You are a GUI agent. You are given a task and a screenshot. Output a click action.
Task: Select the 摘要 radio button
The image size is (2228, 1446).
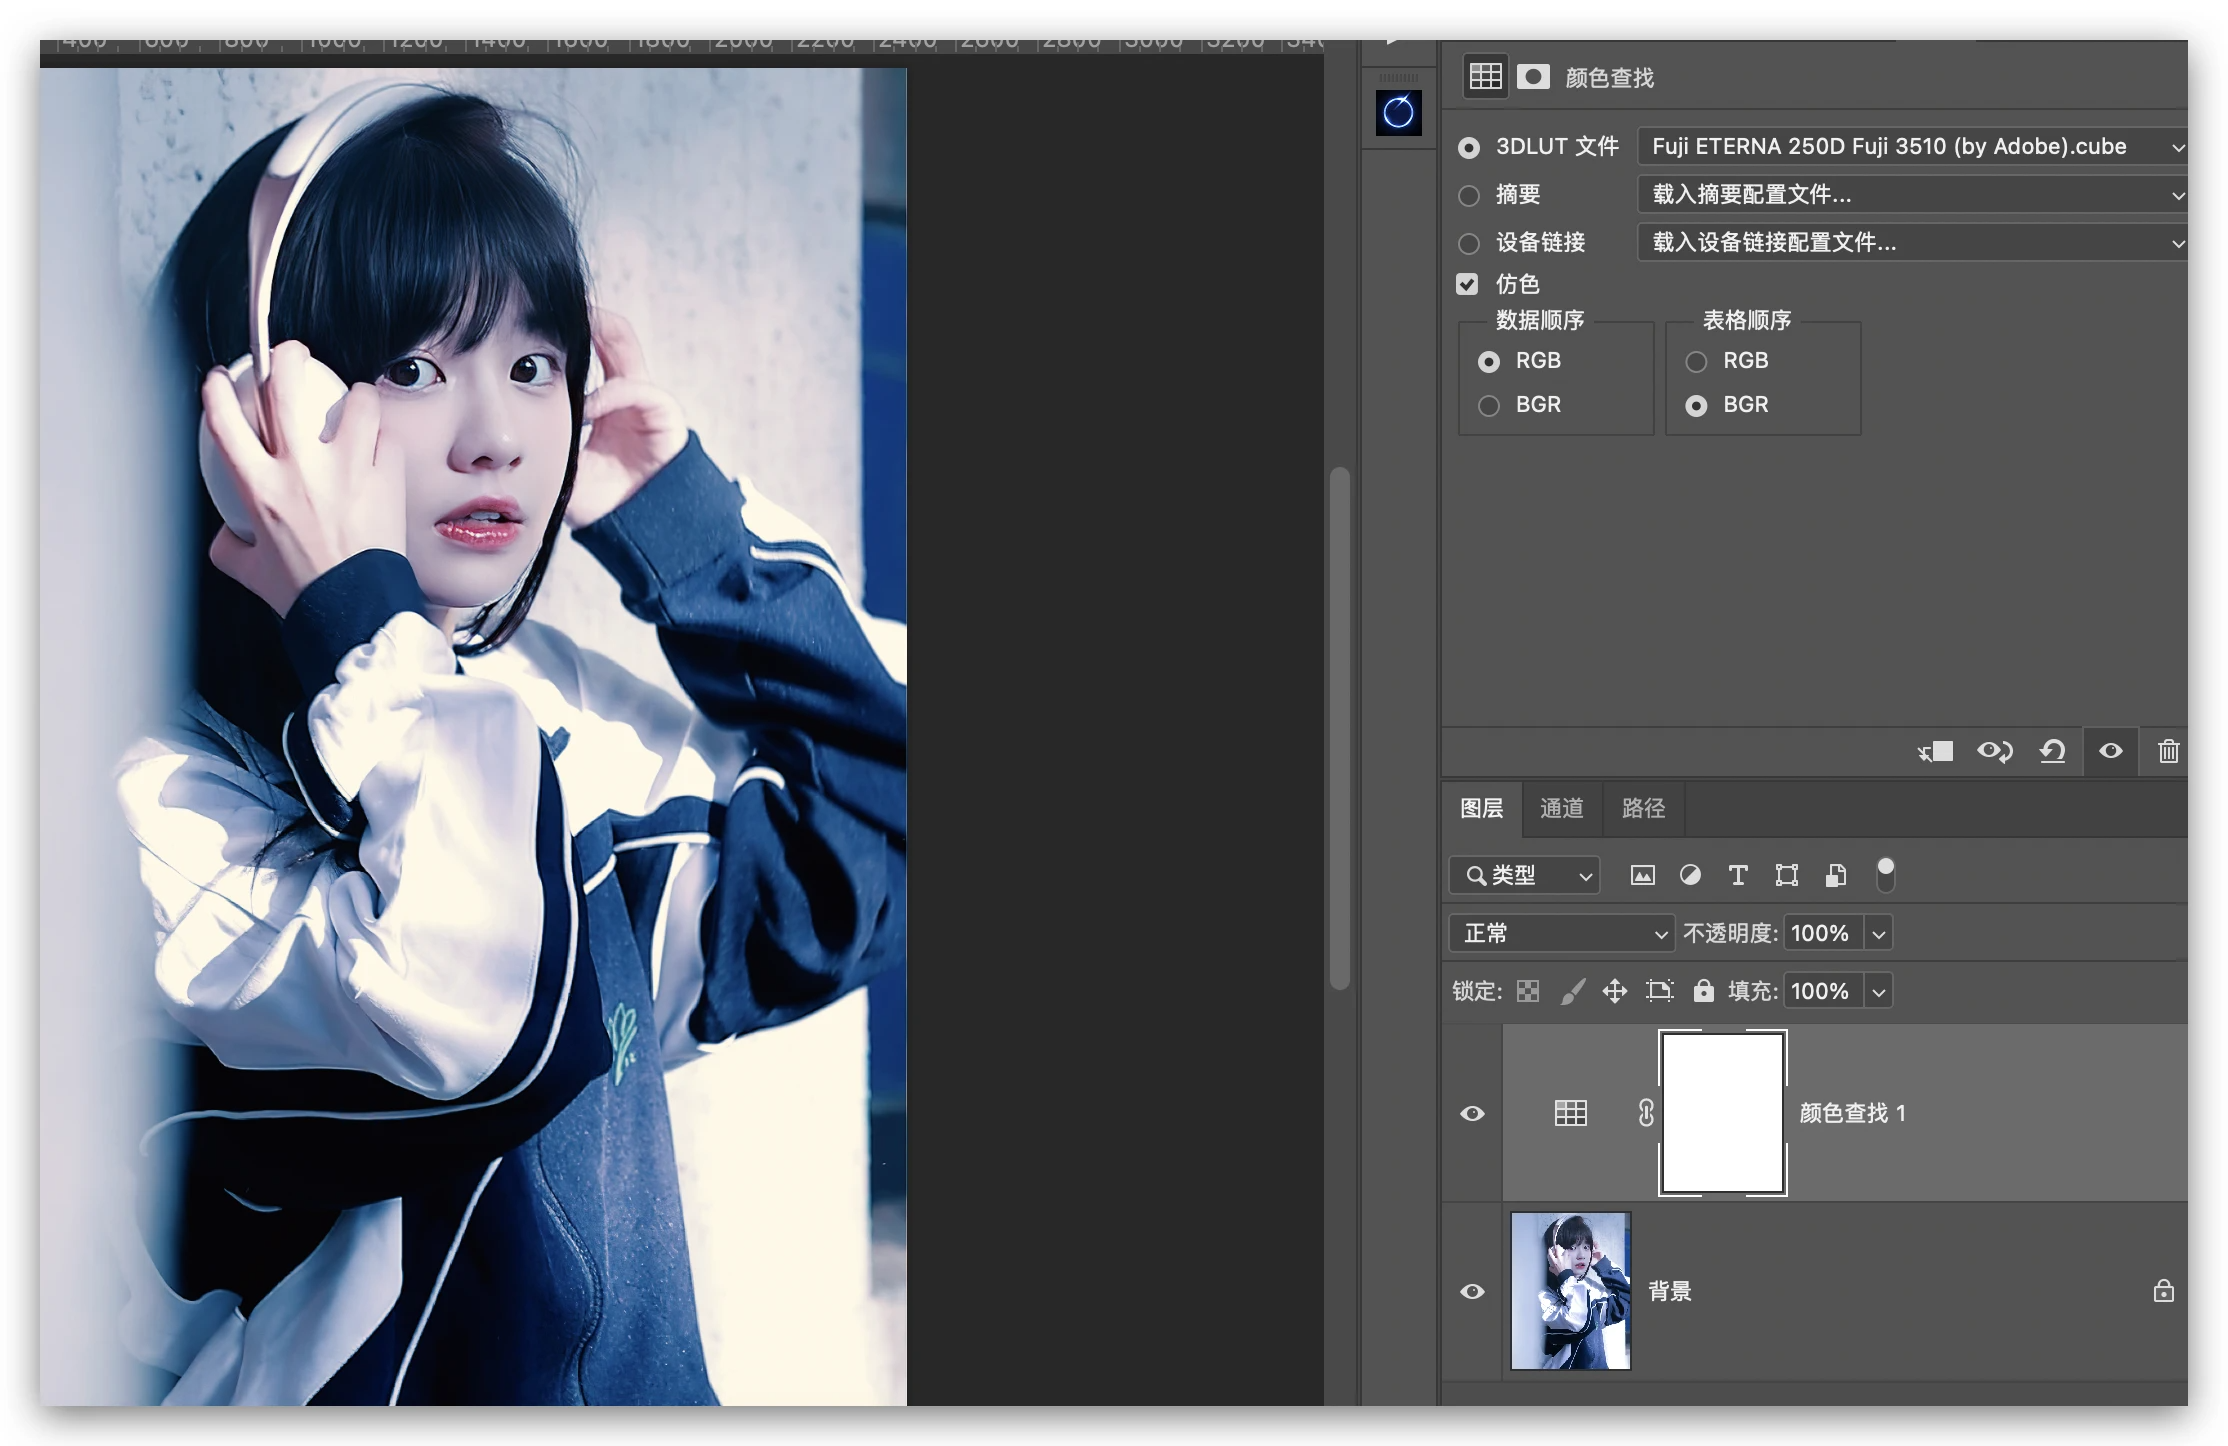[x=1469, y=195]
